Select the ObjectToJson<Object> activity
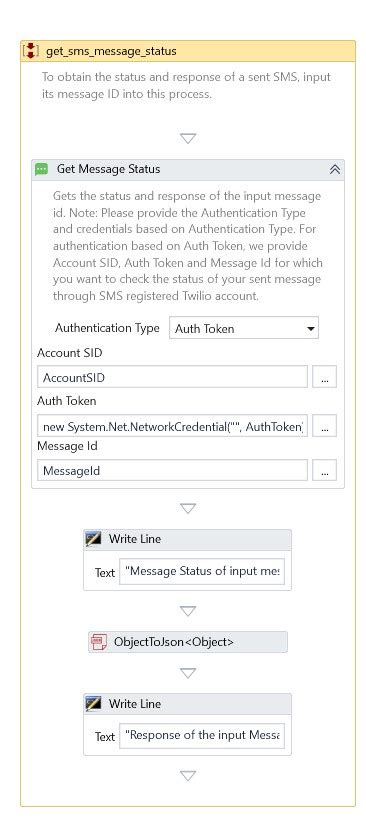The height and width of the screenshot is (837, 366). pos(188,642)
